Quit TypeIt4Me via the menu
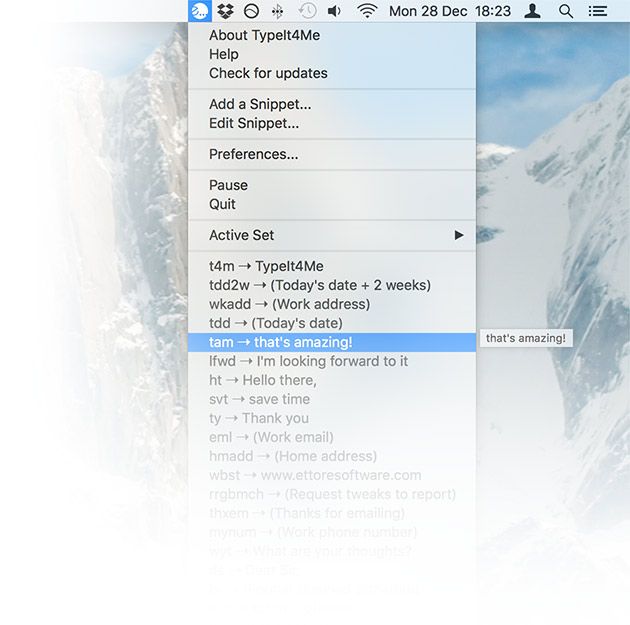This screenshot has height=625, width=630. coord(332,204)
